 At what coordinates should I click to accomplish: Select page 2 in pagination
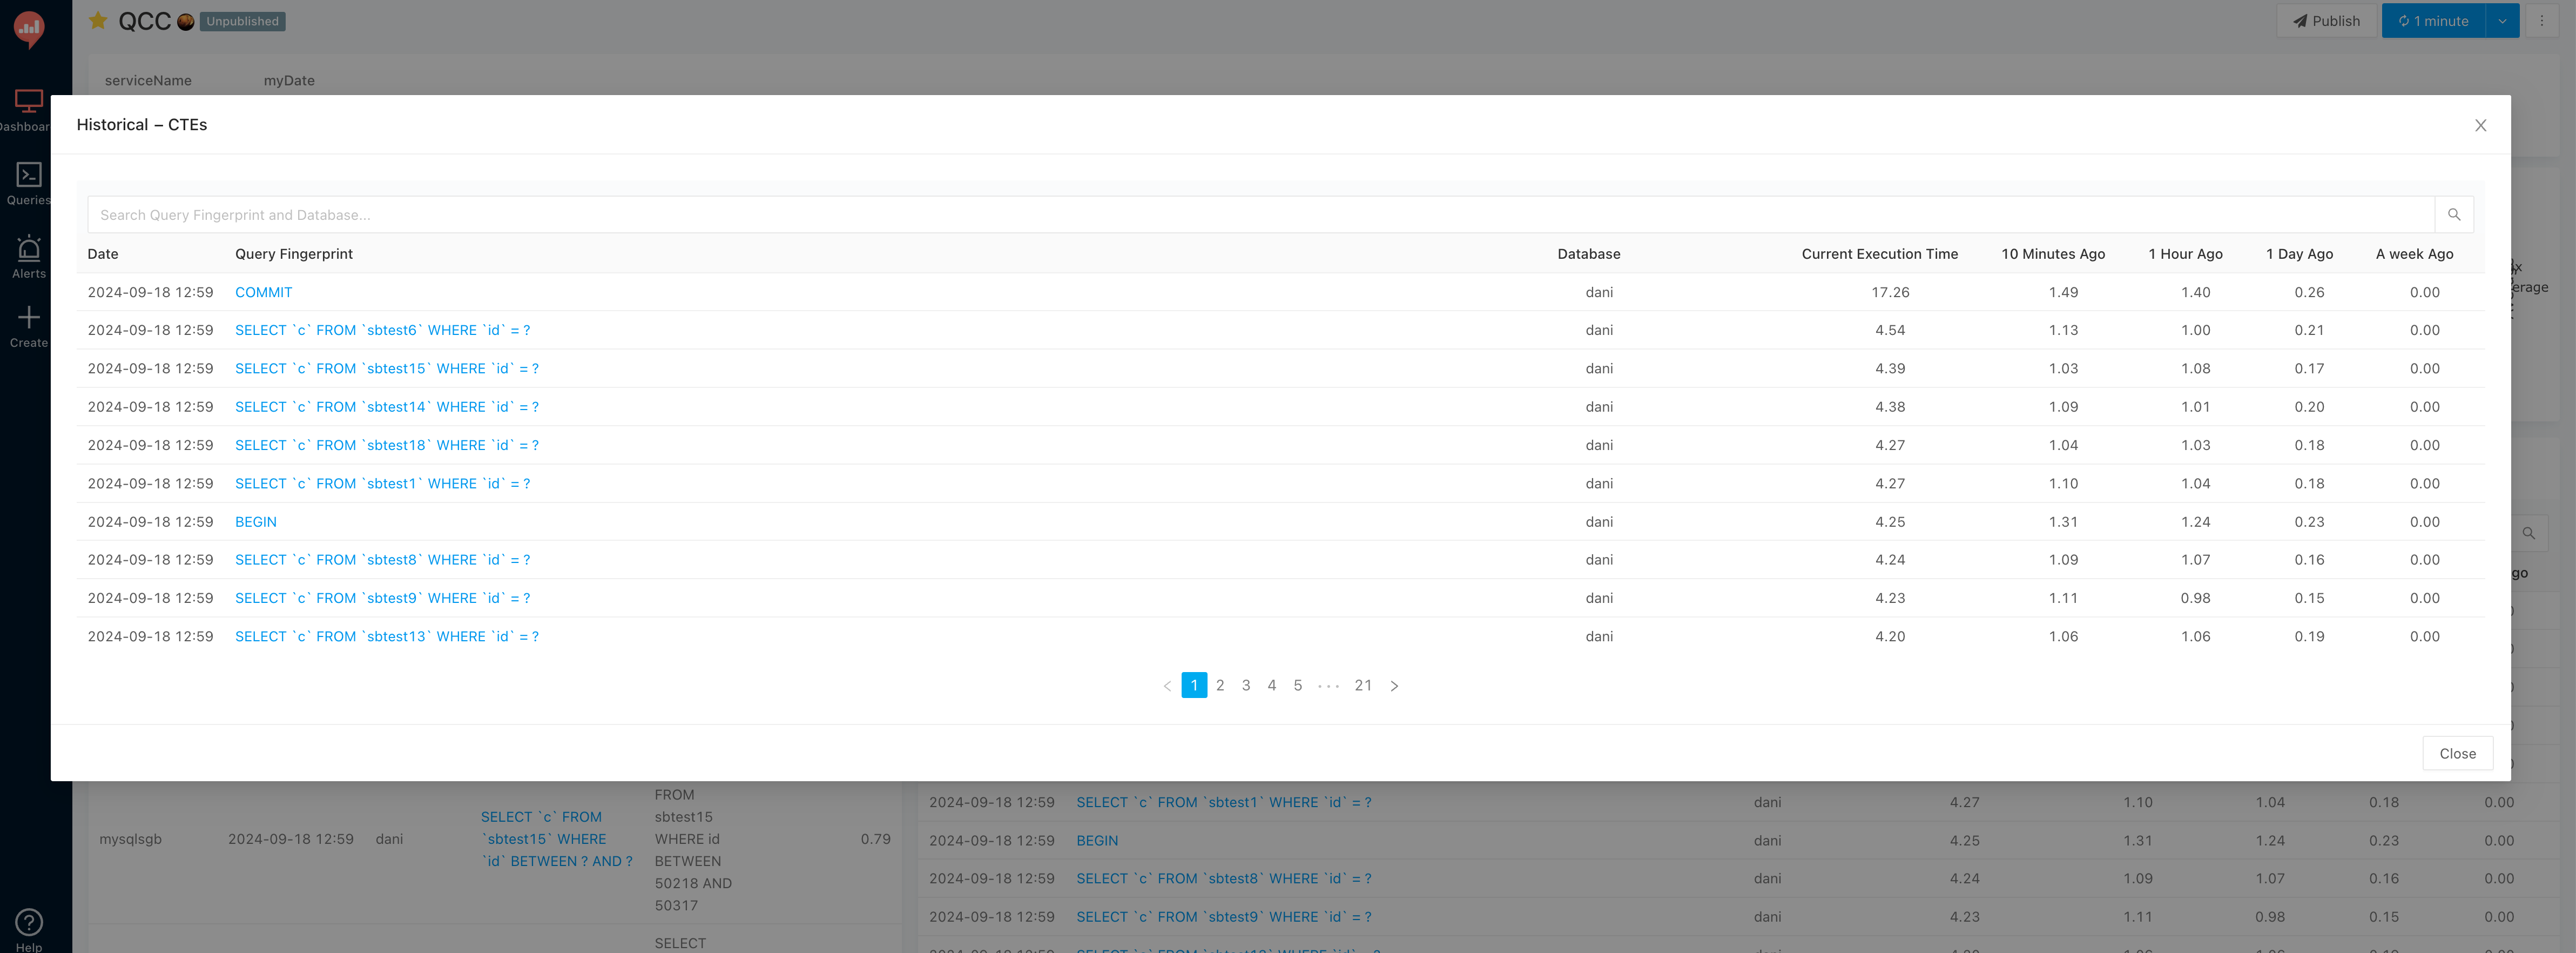coord(1220,685)
